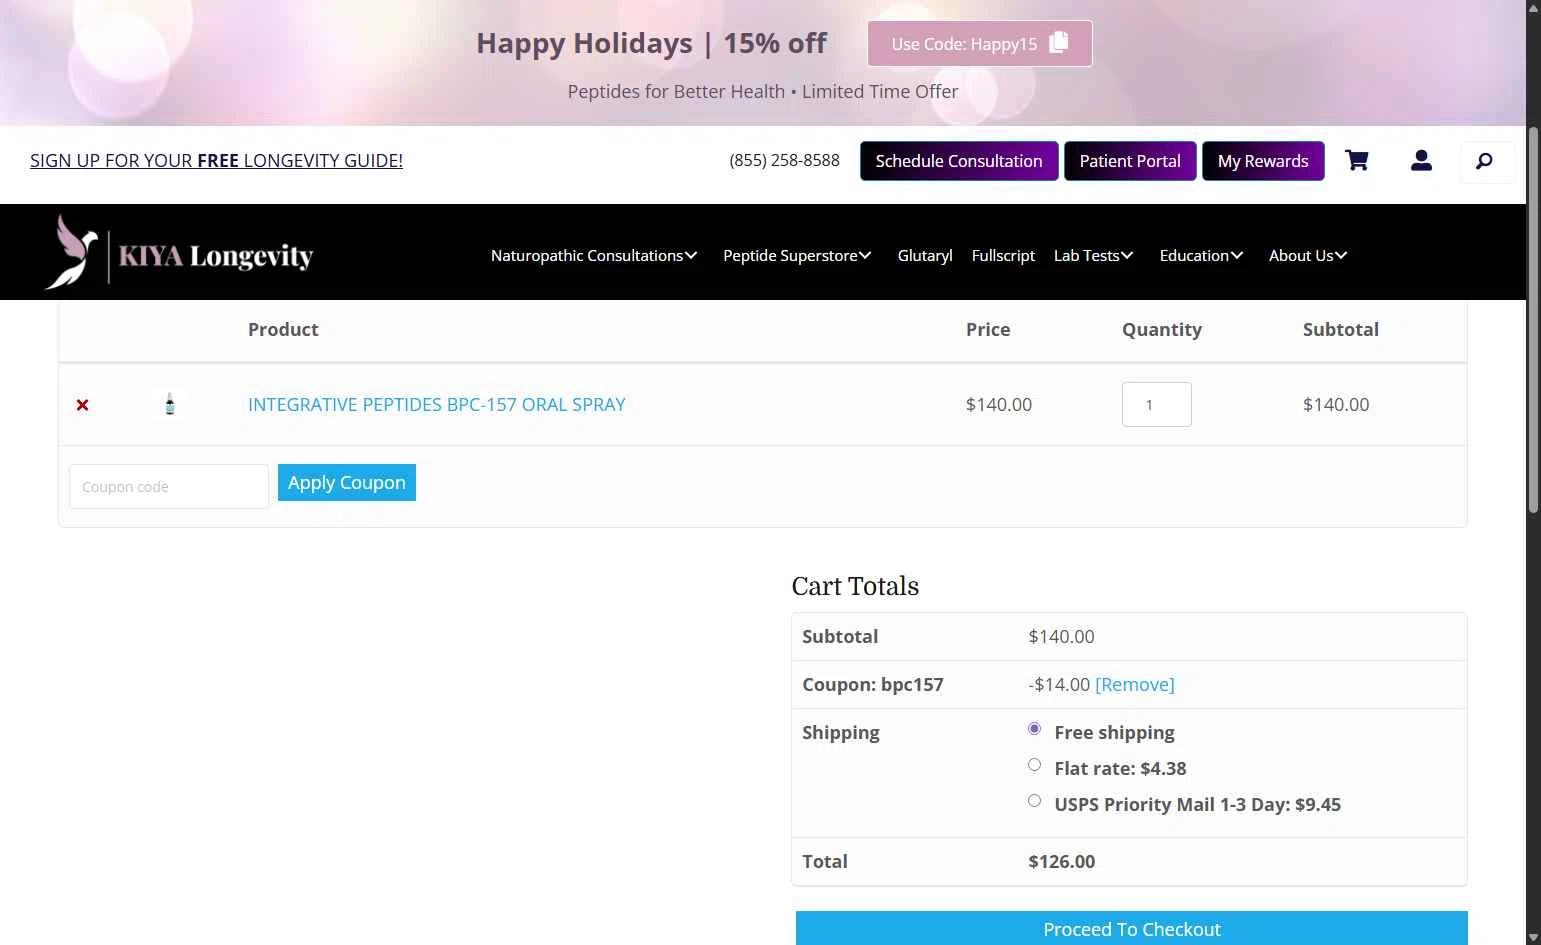Screen dimensions: 1541x945
Task: Open the free longevity guide signup link
Action: click(x=216, y=160)
